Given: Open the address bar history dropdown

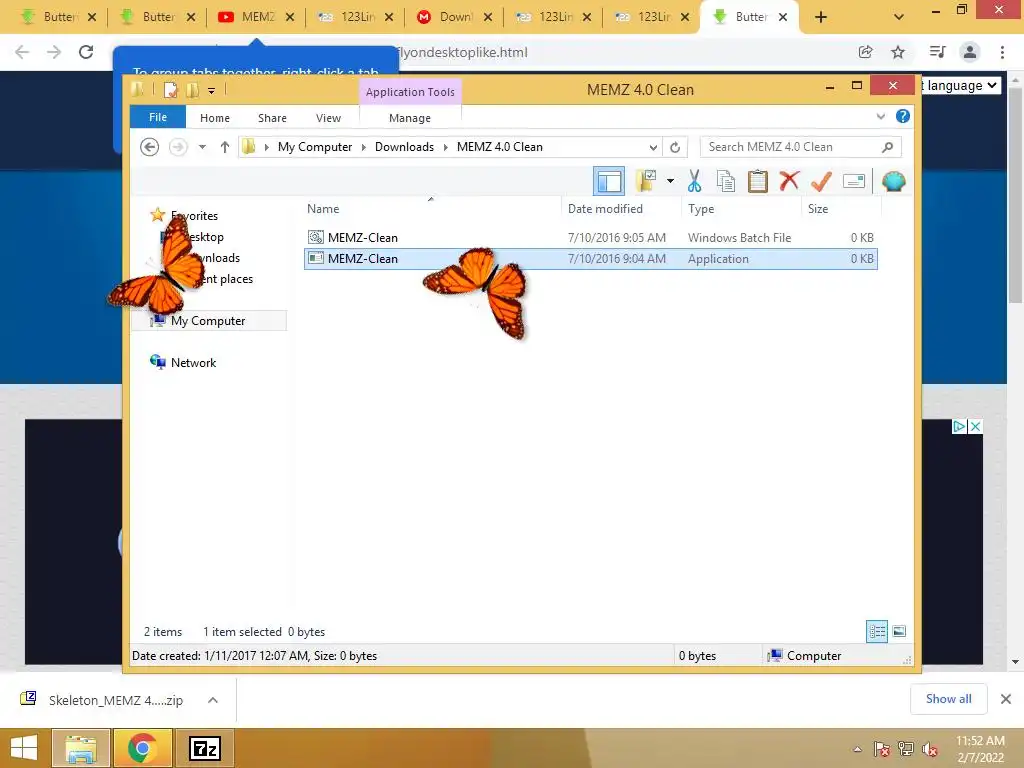Looking at the screenshot, I should pos(652,147).
